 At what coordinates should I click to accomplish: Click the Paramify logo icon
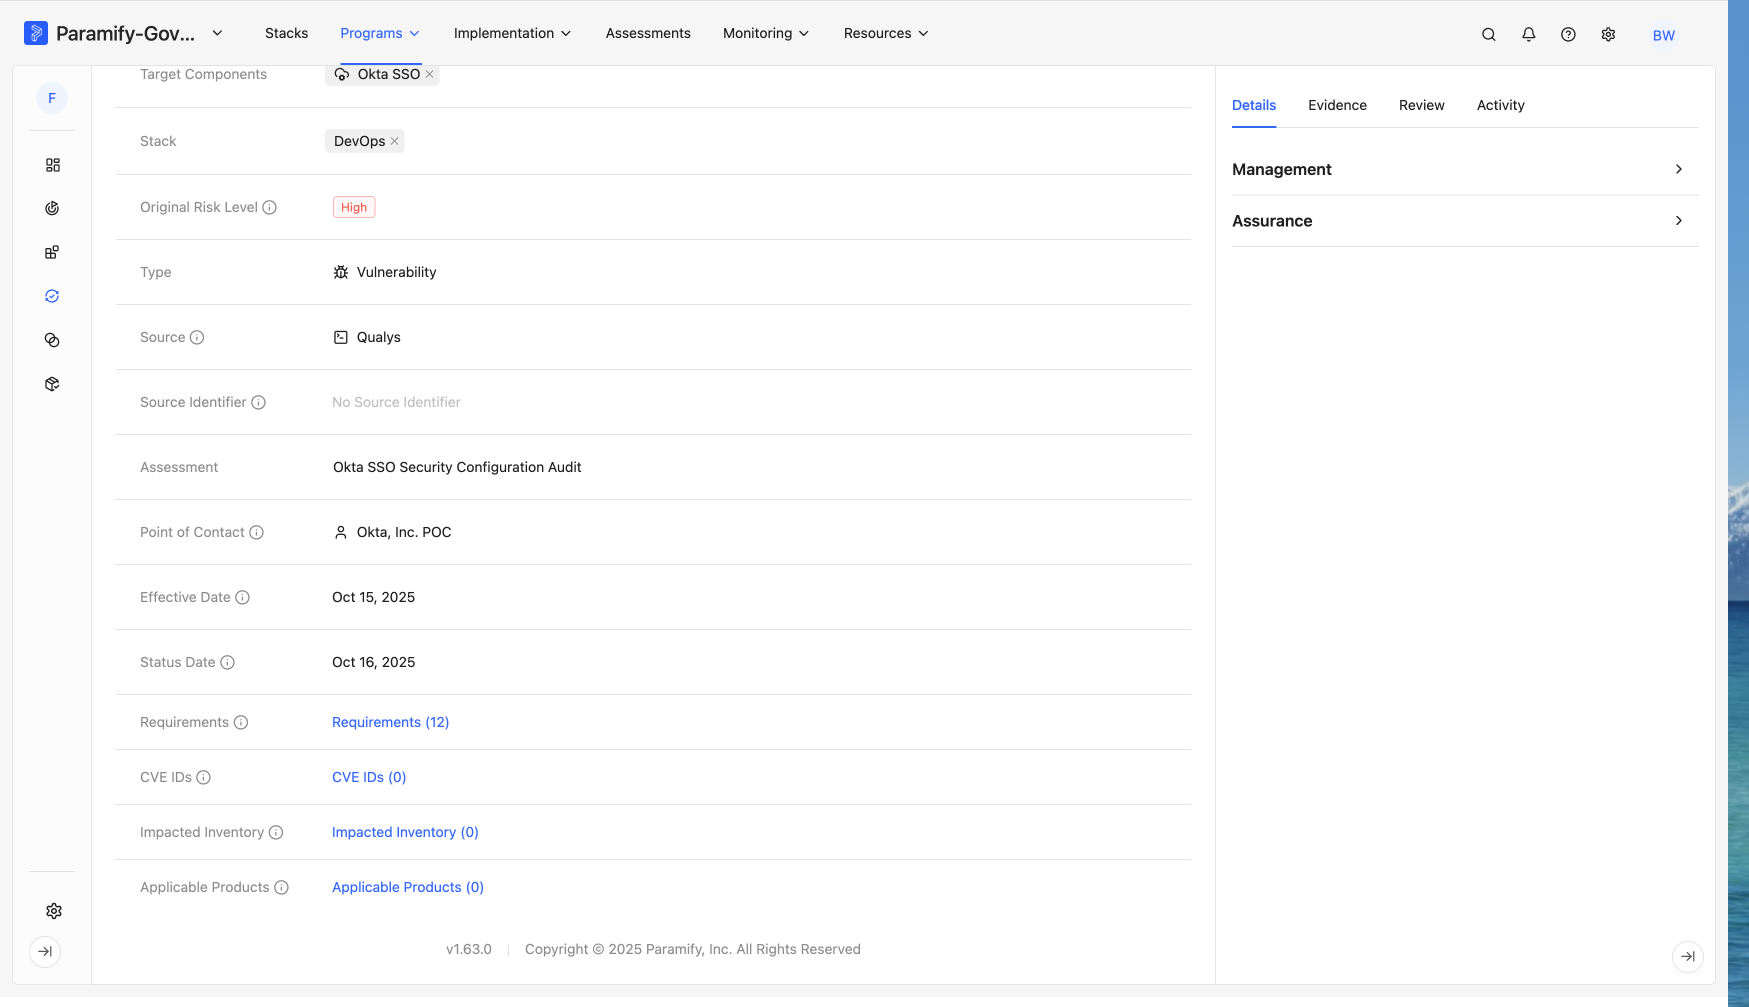point(36,33)
